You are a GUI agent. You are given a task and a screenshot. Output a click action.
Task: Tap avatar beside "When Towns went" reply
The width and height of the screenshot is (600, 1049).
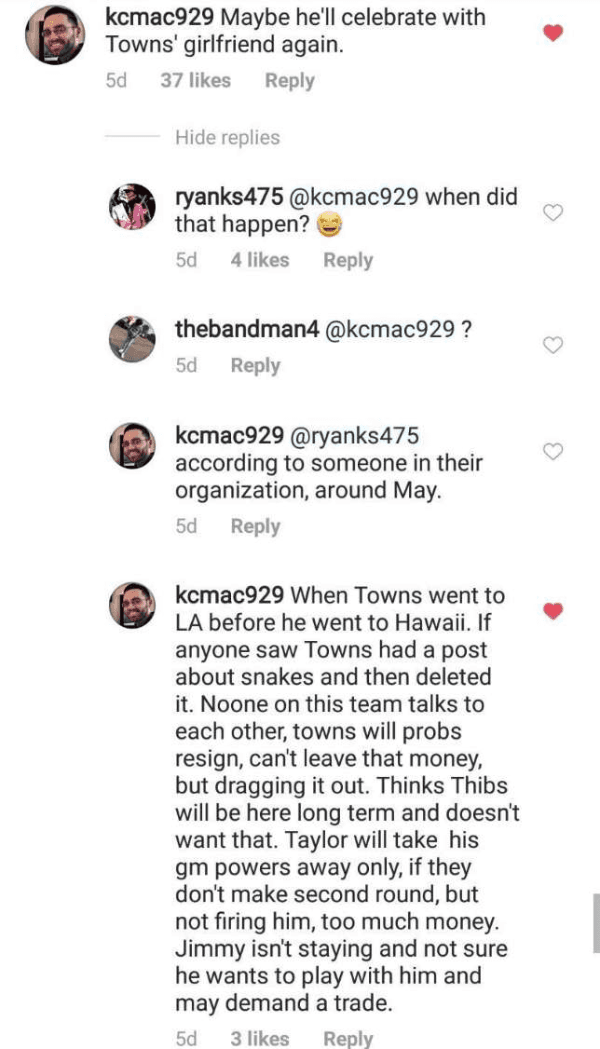click(133, 608)
